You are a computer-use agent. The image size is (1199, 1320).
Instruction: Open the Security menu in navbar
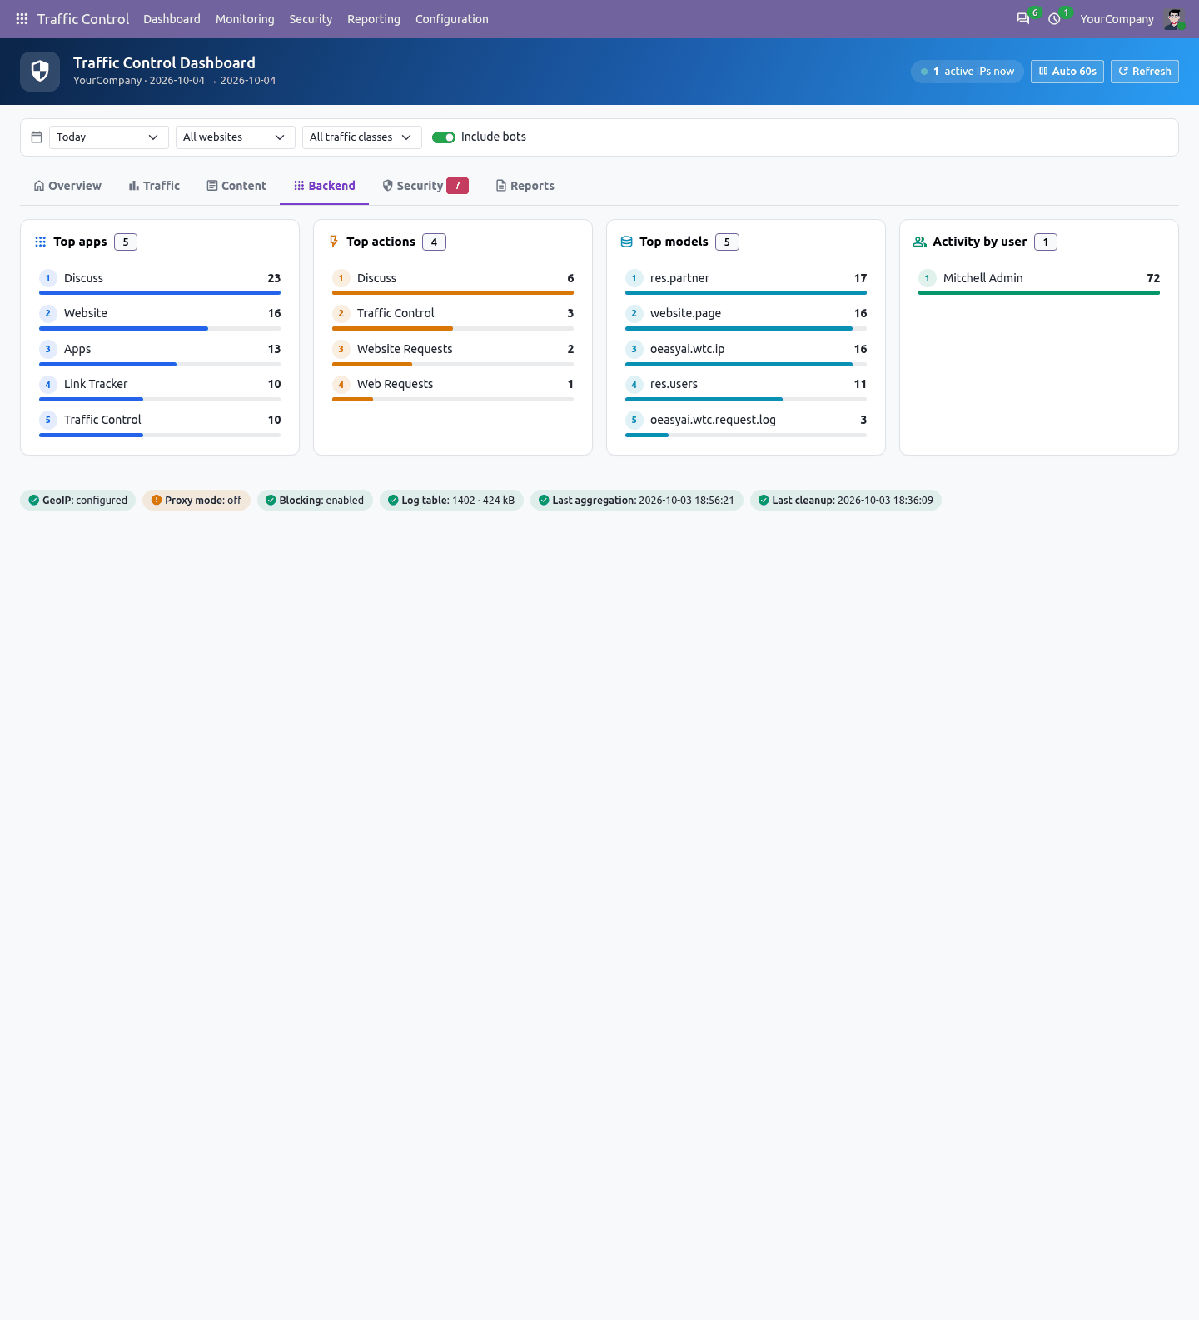[x=311, y=19]
